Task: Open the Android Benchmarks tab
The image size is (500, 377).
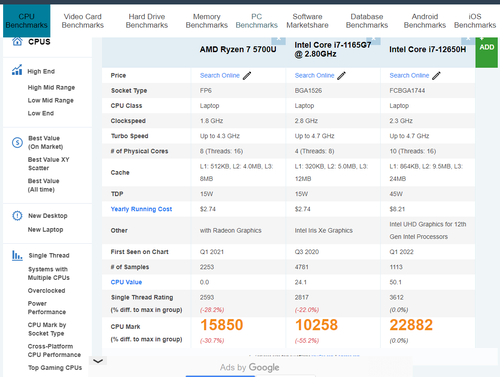Action: tap(425, 21)
